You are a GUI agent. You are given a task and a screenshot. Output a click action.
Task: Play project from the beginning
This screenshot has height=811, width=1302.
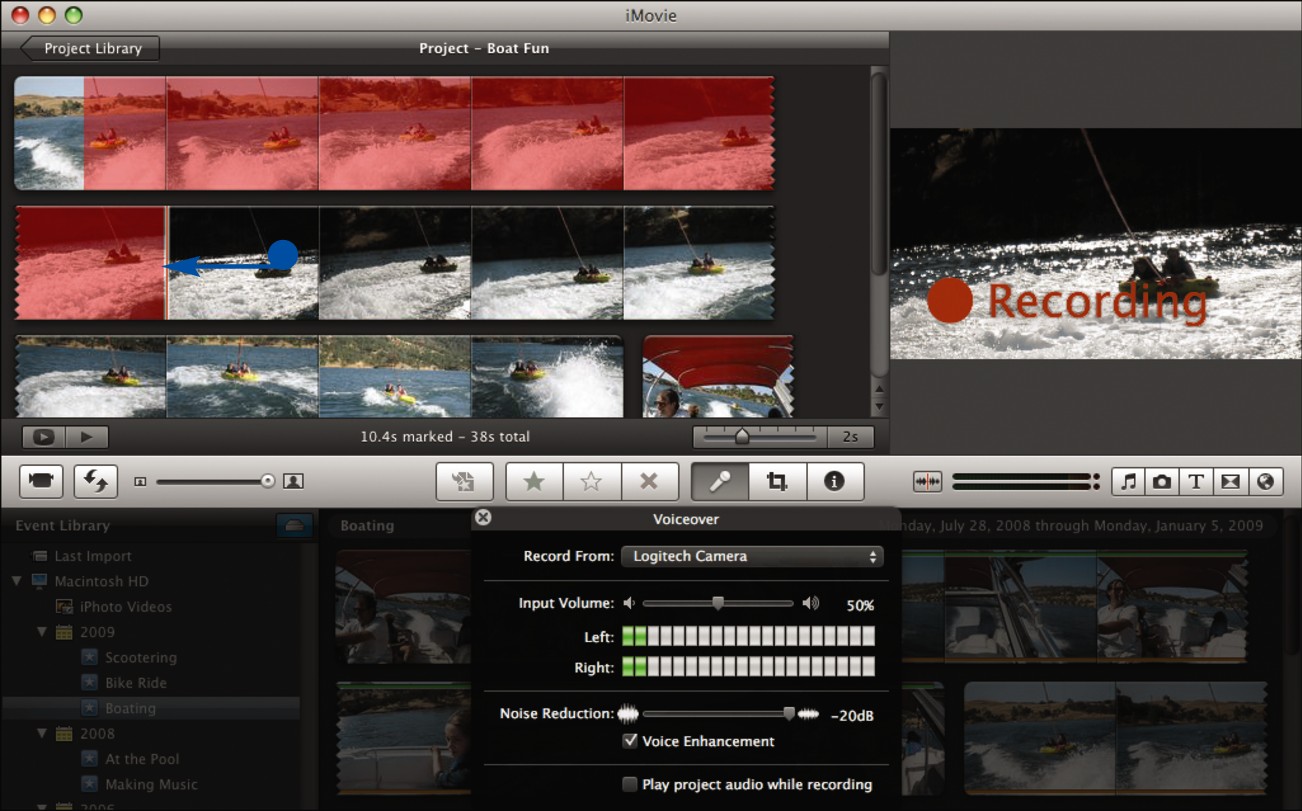(x=87, y=437)
